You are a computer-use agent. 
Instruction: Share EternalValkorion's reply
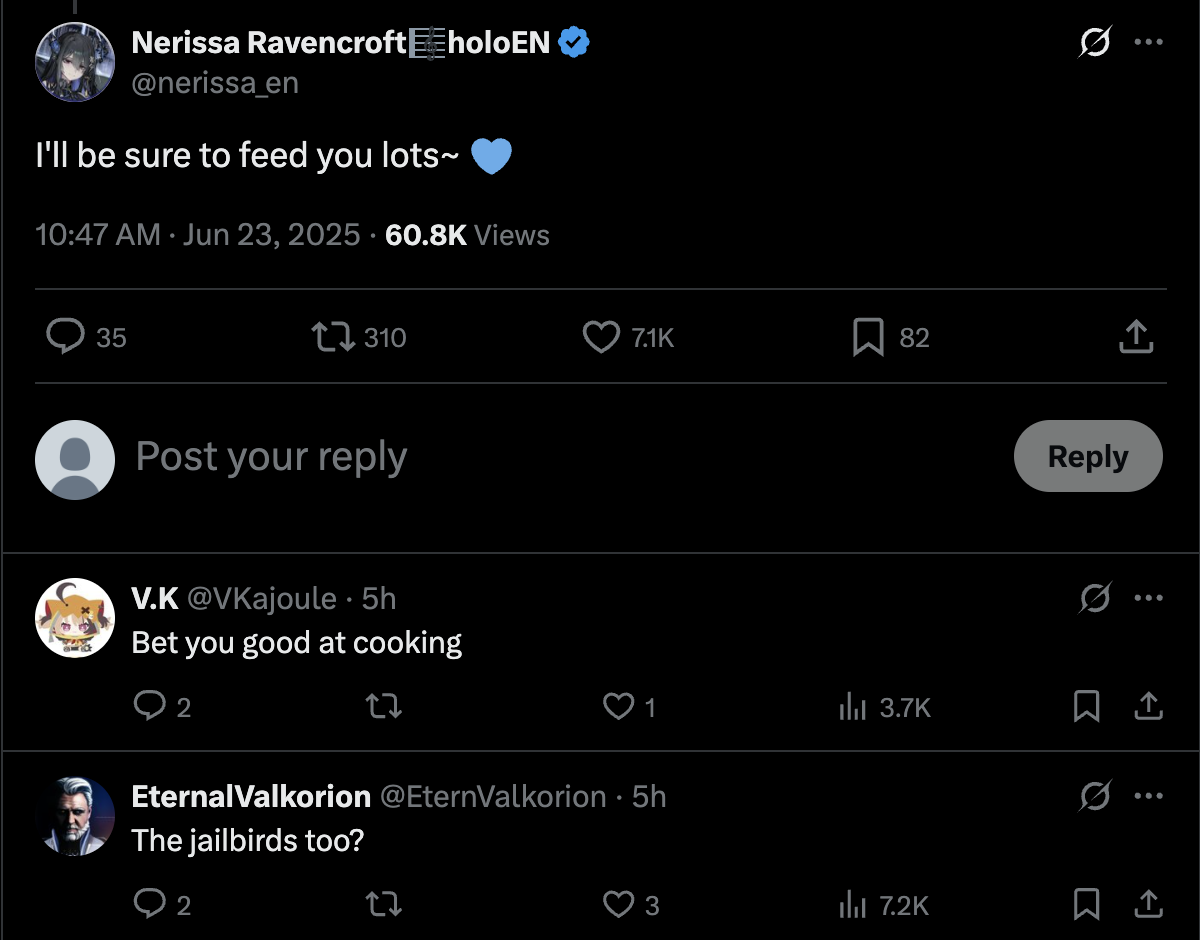click(x=1149, y=905)
